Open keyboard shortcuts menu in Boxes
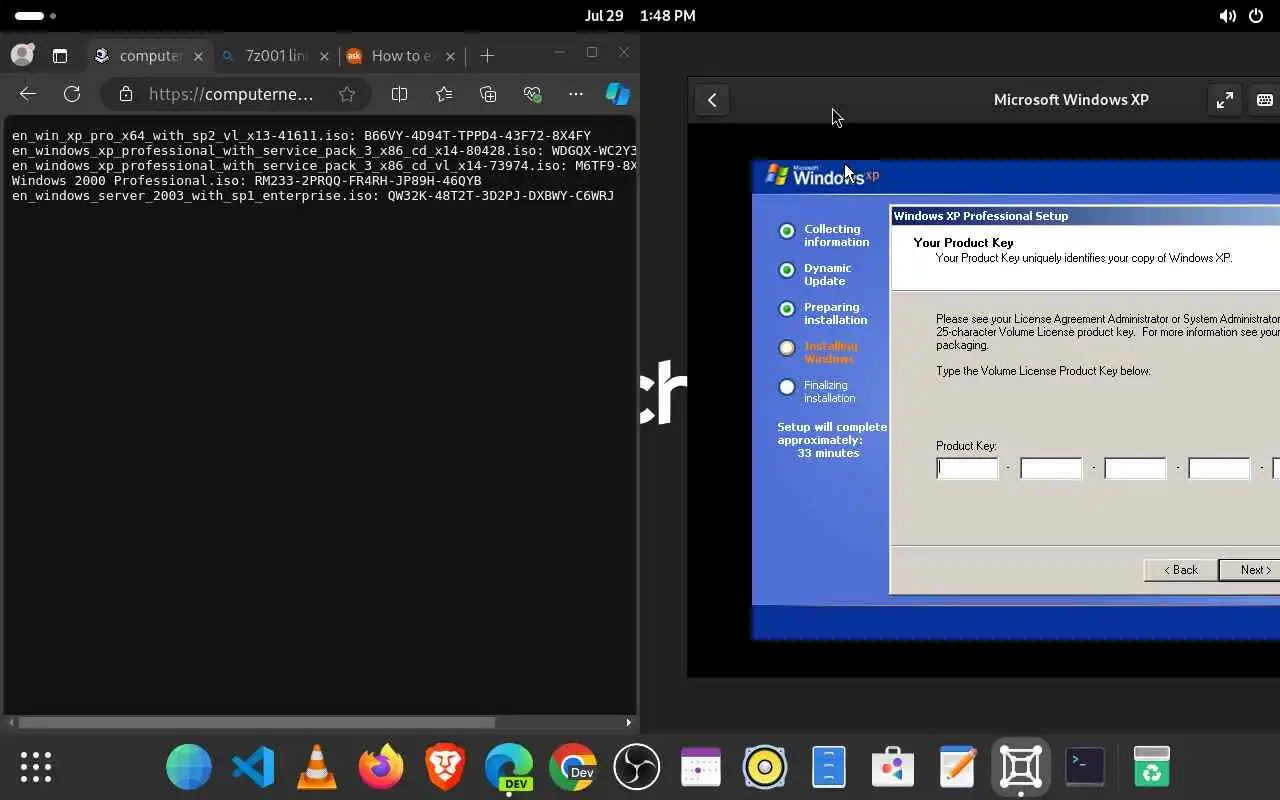 1265,100
